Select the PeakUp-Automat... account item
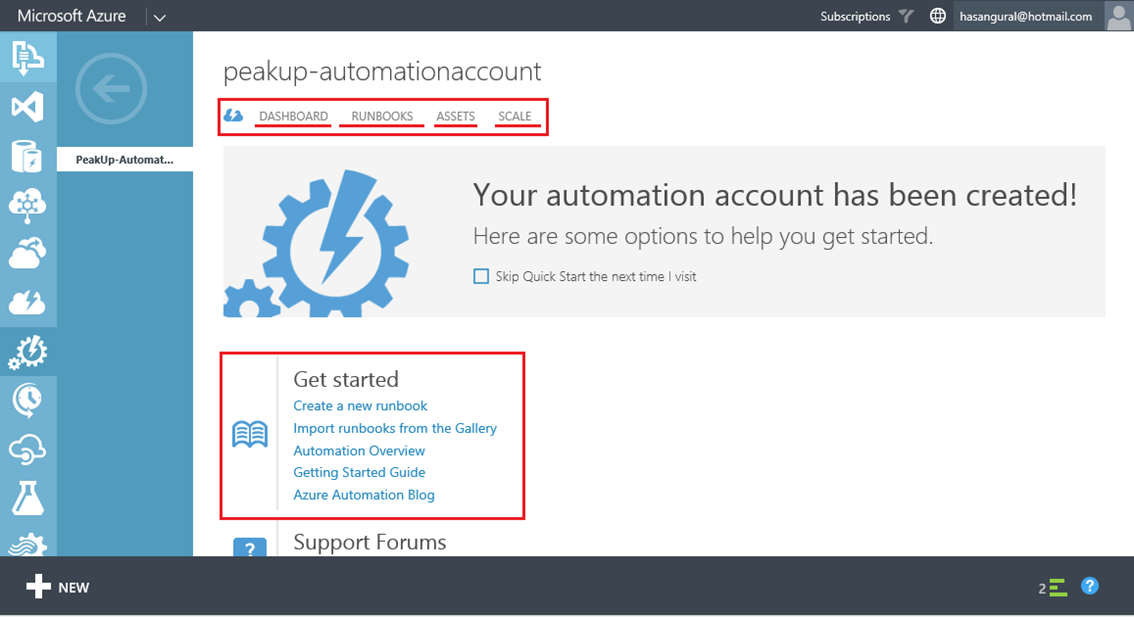This screenshot has height=617, width=1134. pyautogui.click(x=124, y=160)
